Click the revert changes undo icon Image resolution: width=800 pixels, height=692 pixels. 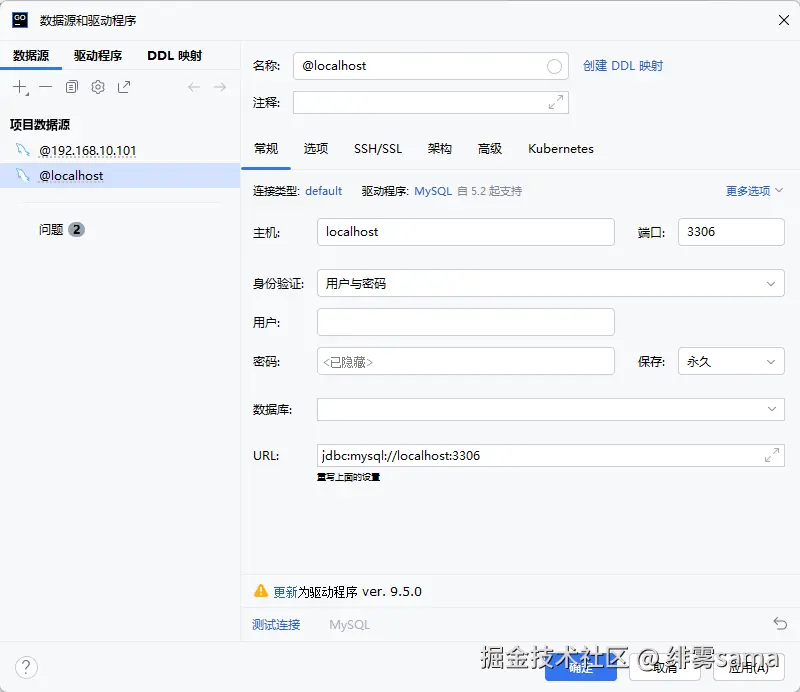coord(780,623)
